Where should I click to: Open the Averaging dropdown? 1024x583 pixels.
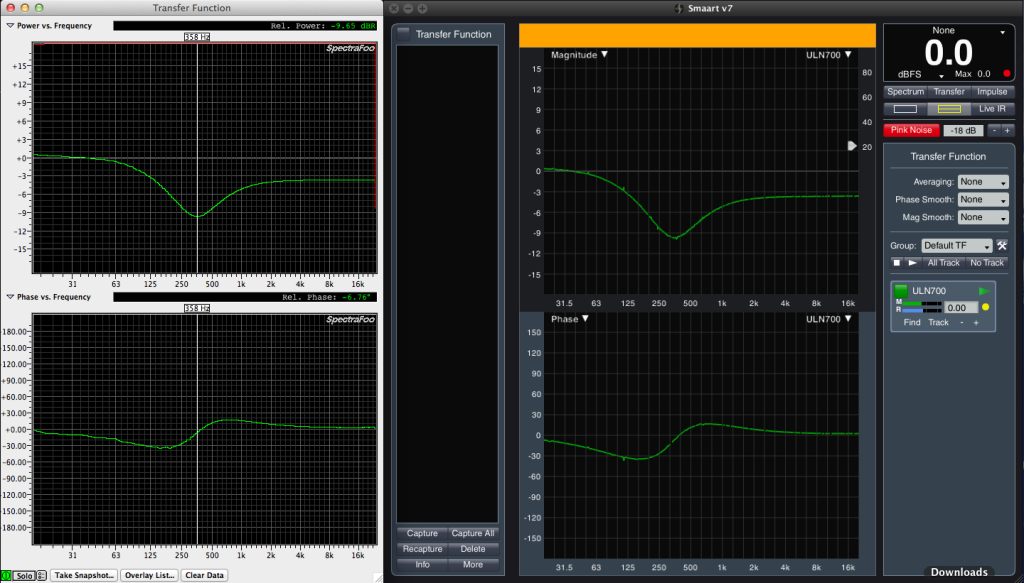tap(982, 182)
